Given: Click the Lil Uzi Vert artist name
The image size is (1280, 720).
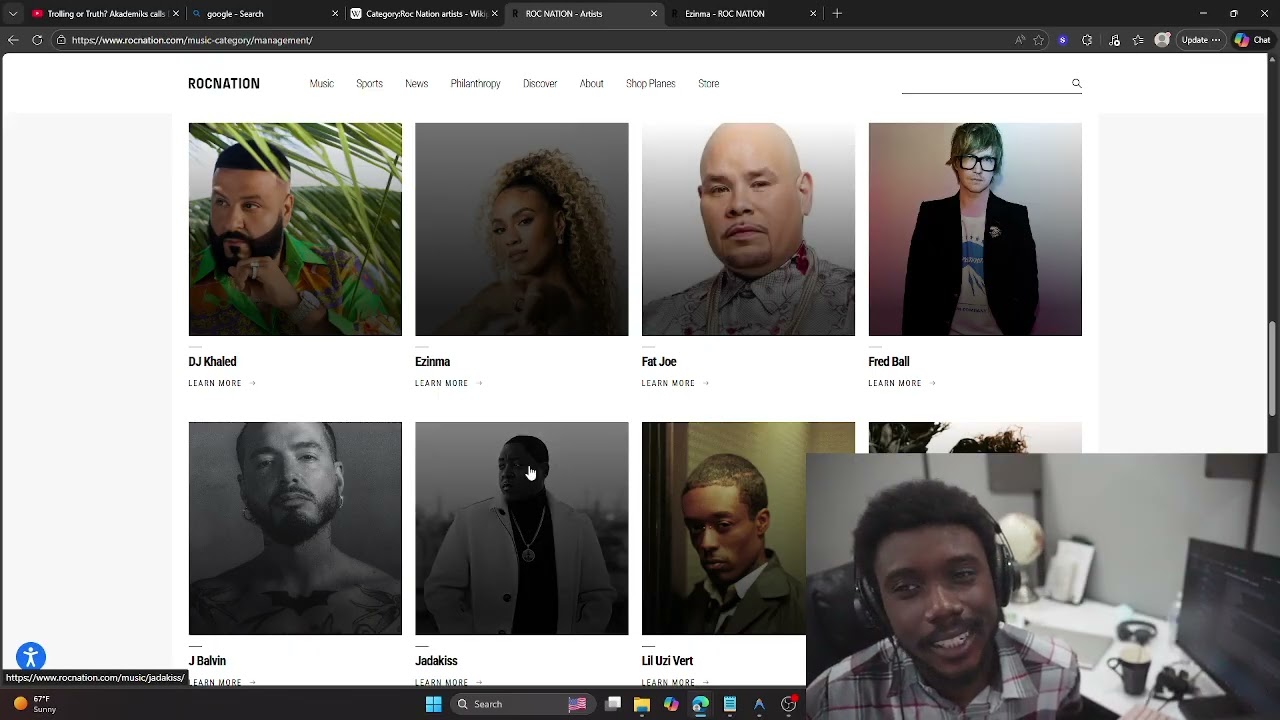Looking at the screenshot, I should 667,661.
